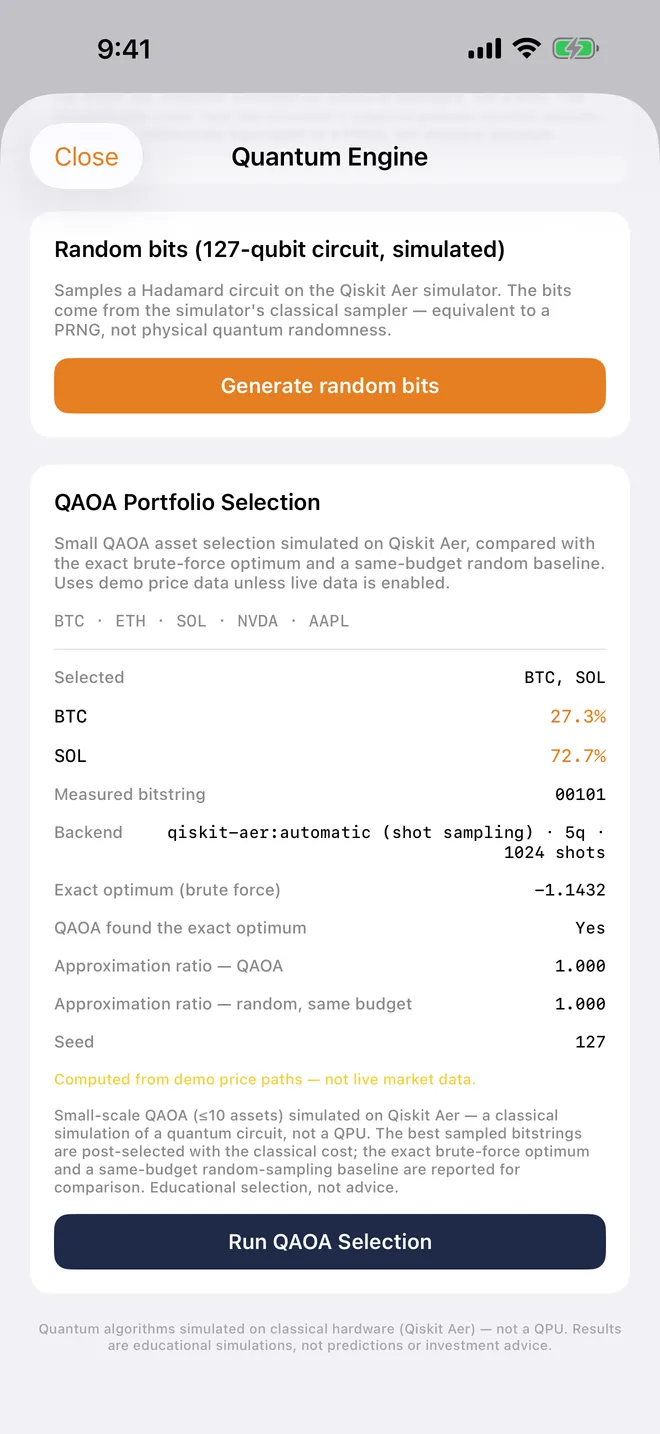
Task: Tap the Generate random bits button
Action: click(x=330, y=386)
